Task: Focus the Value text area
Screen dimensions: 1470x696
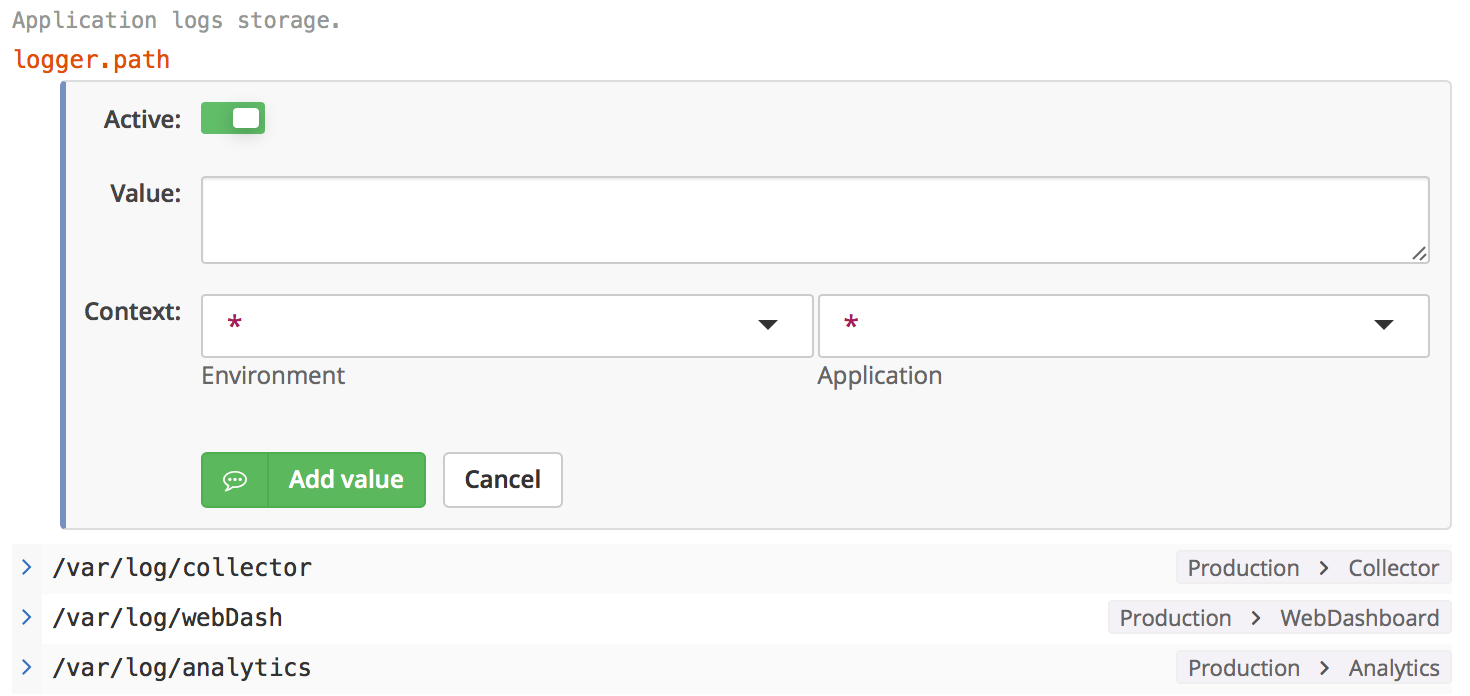Action: tap(815, 220)
